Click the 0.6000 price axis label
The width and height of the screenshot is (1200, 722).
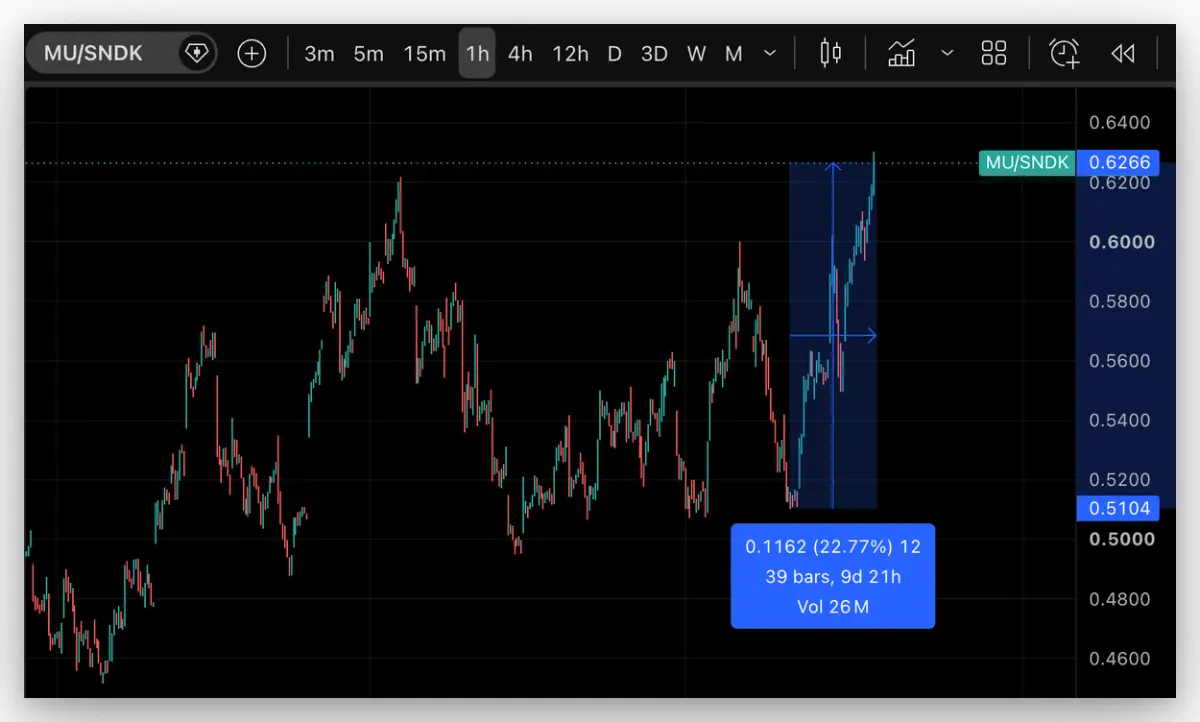click(1121, 242)
